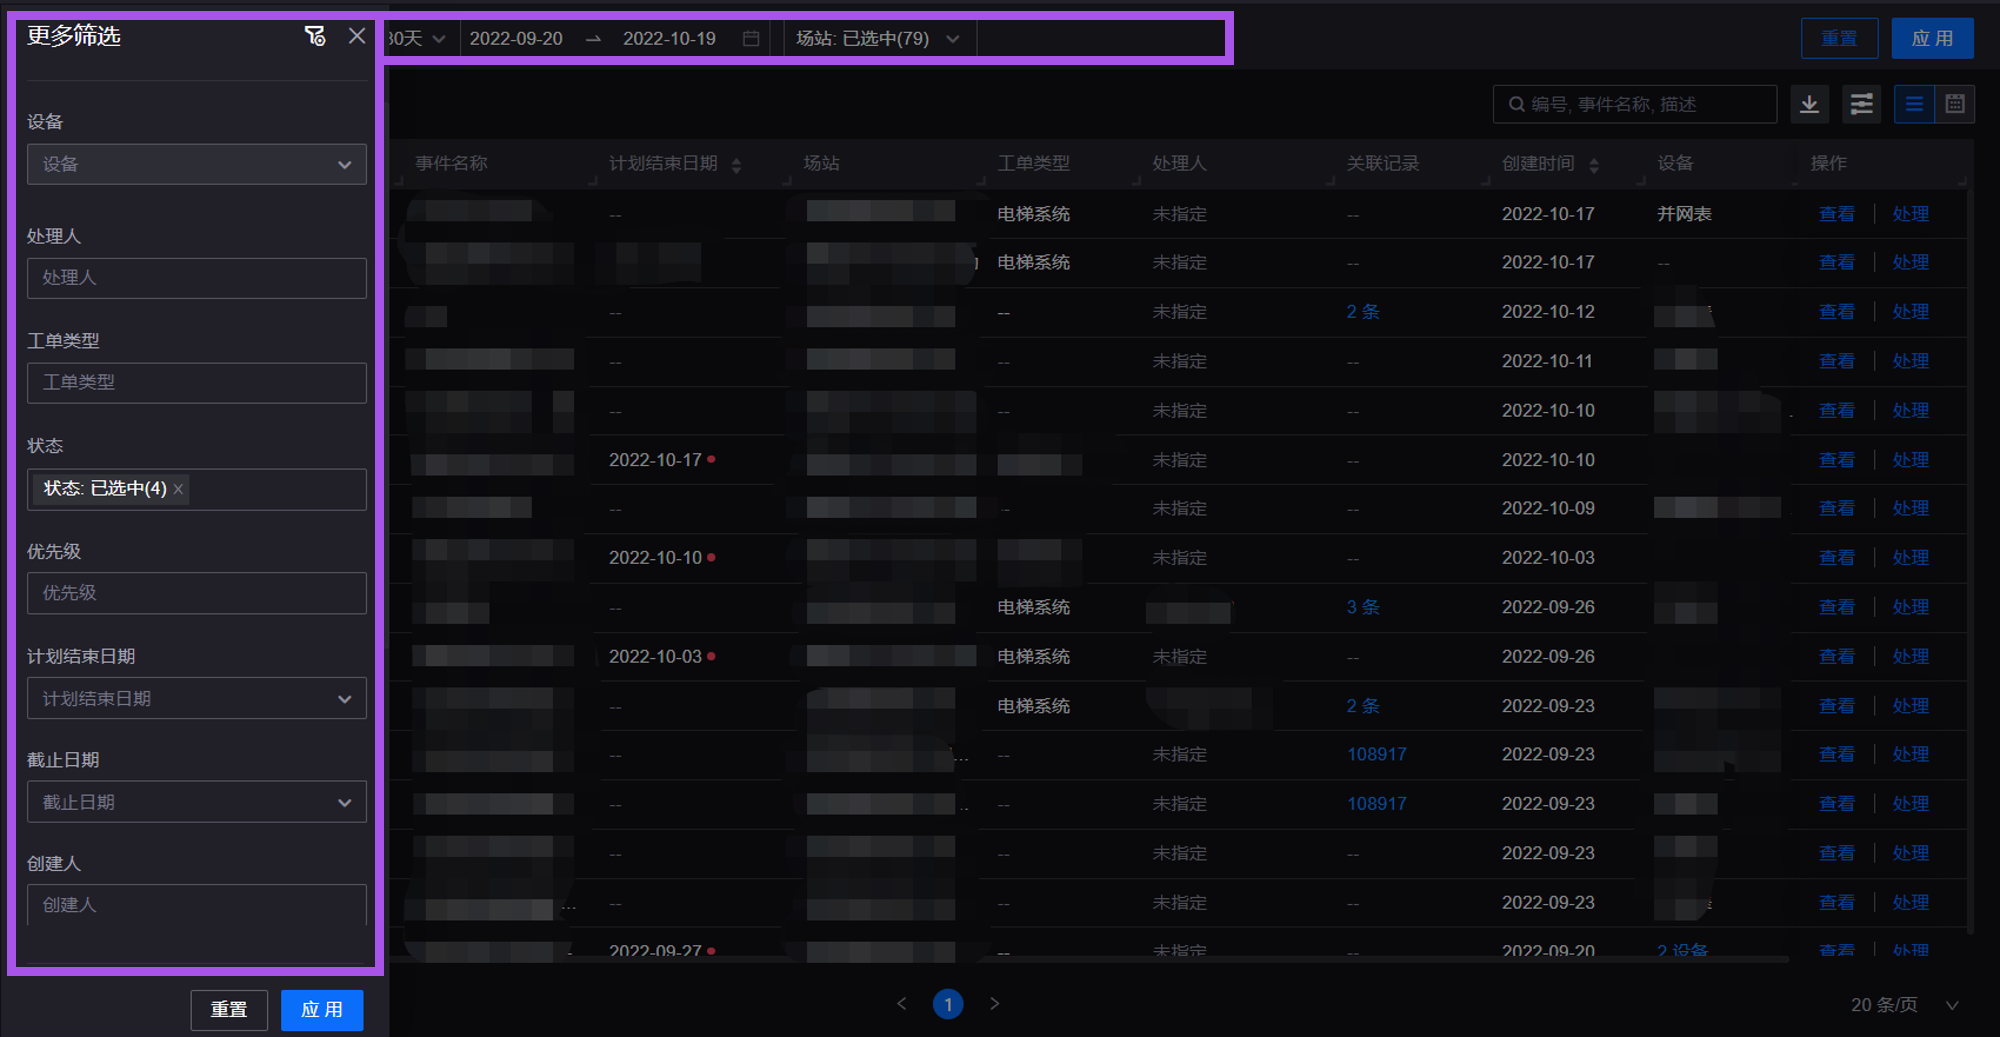The height and width of the screenshot is (1037, 2000).
Task: Open column settings sliders icon
Action: point(1861,104)
